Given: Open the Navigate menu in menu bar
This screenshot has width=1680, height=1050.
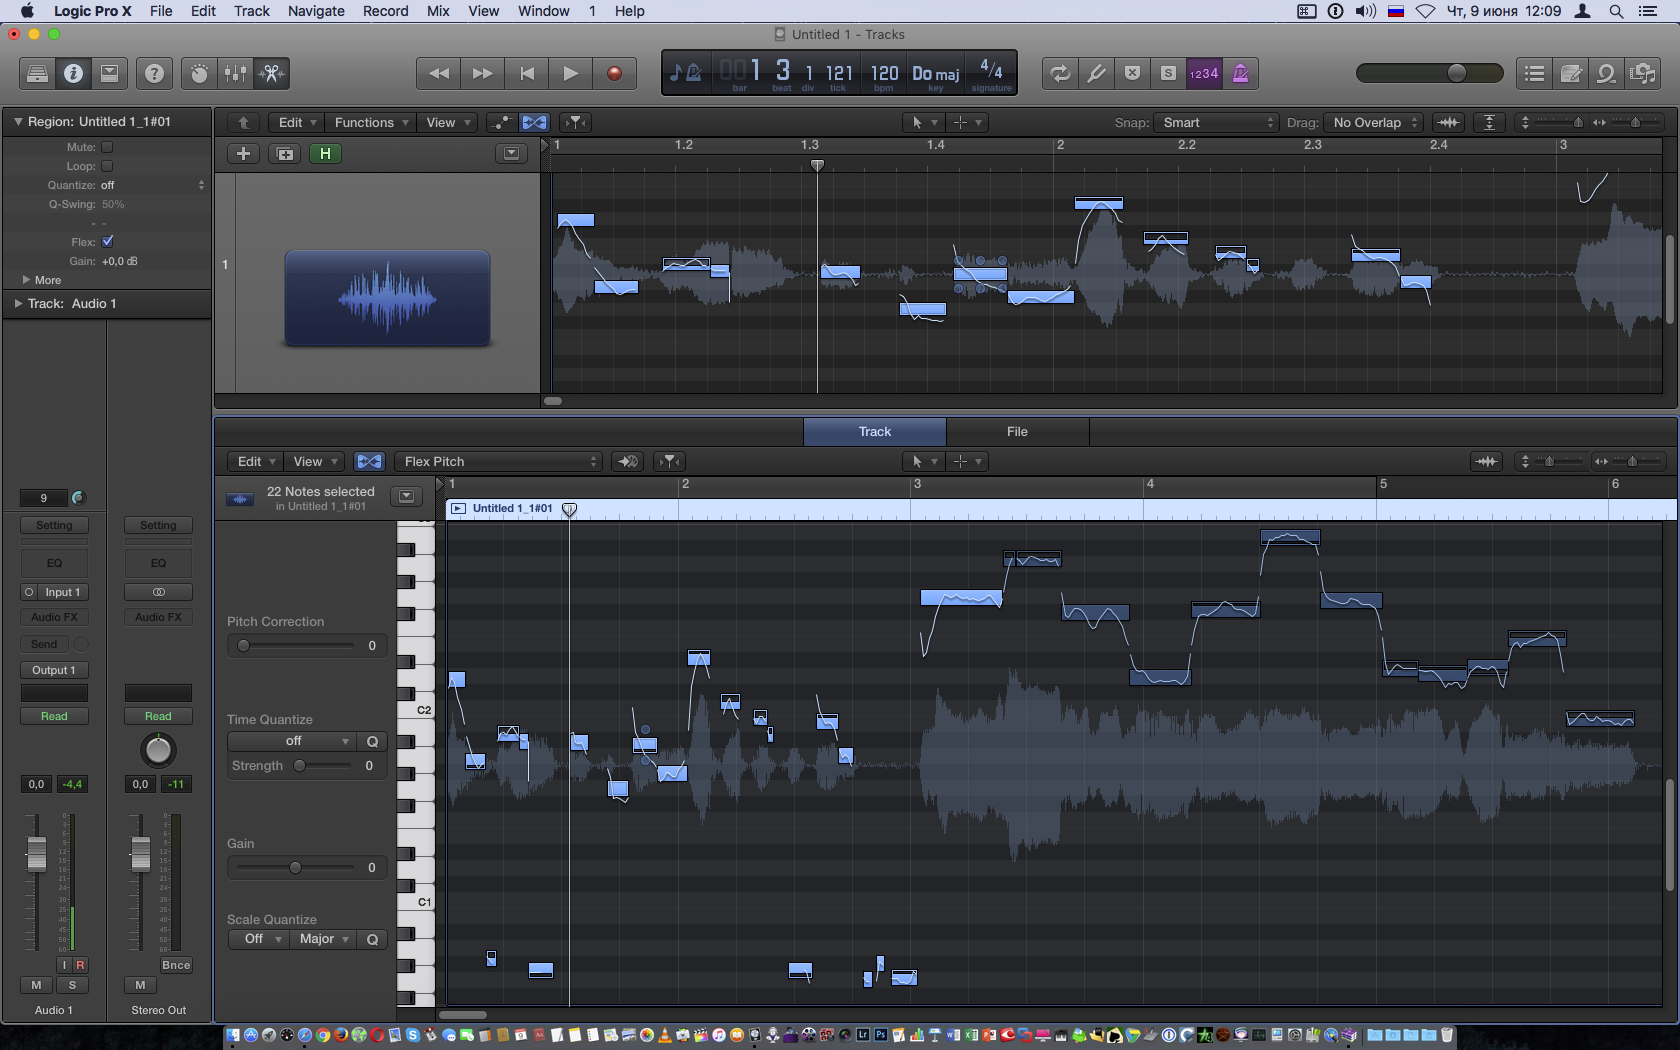Looking at the screenshot, I should [x=316, y=11].
